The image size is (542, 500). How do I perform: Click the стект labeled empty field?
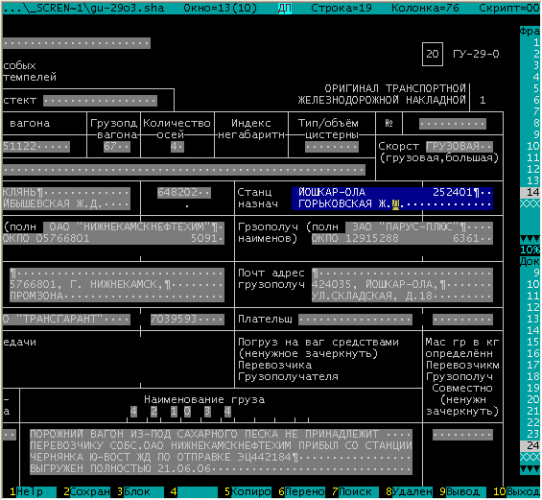click(x=100, y=101)
